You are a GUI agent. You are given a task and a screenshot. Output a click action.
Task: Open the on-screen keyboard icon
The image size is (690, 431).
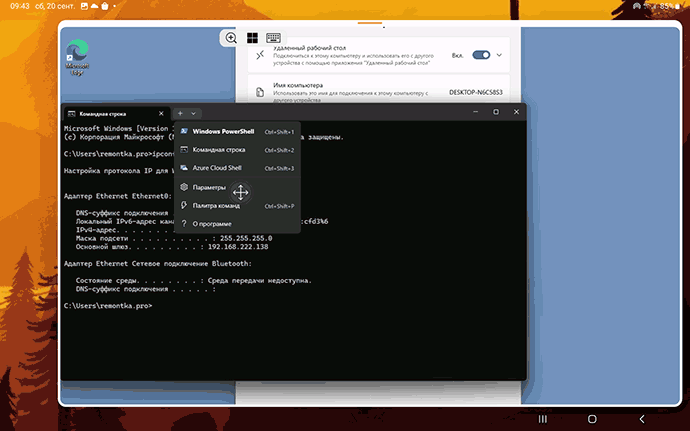point(273,38)
